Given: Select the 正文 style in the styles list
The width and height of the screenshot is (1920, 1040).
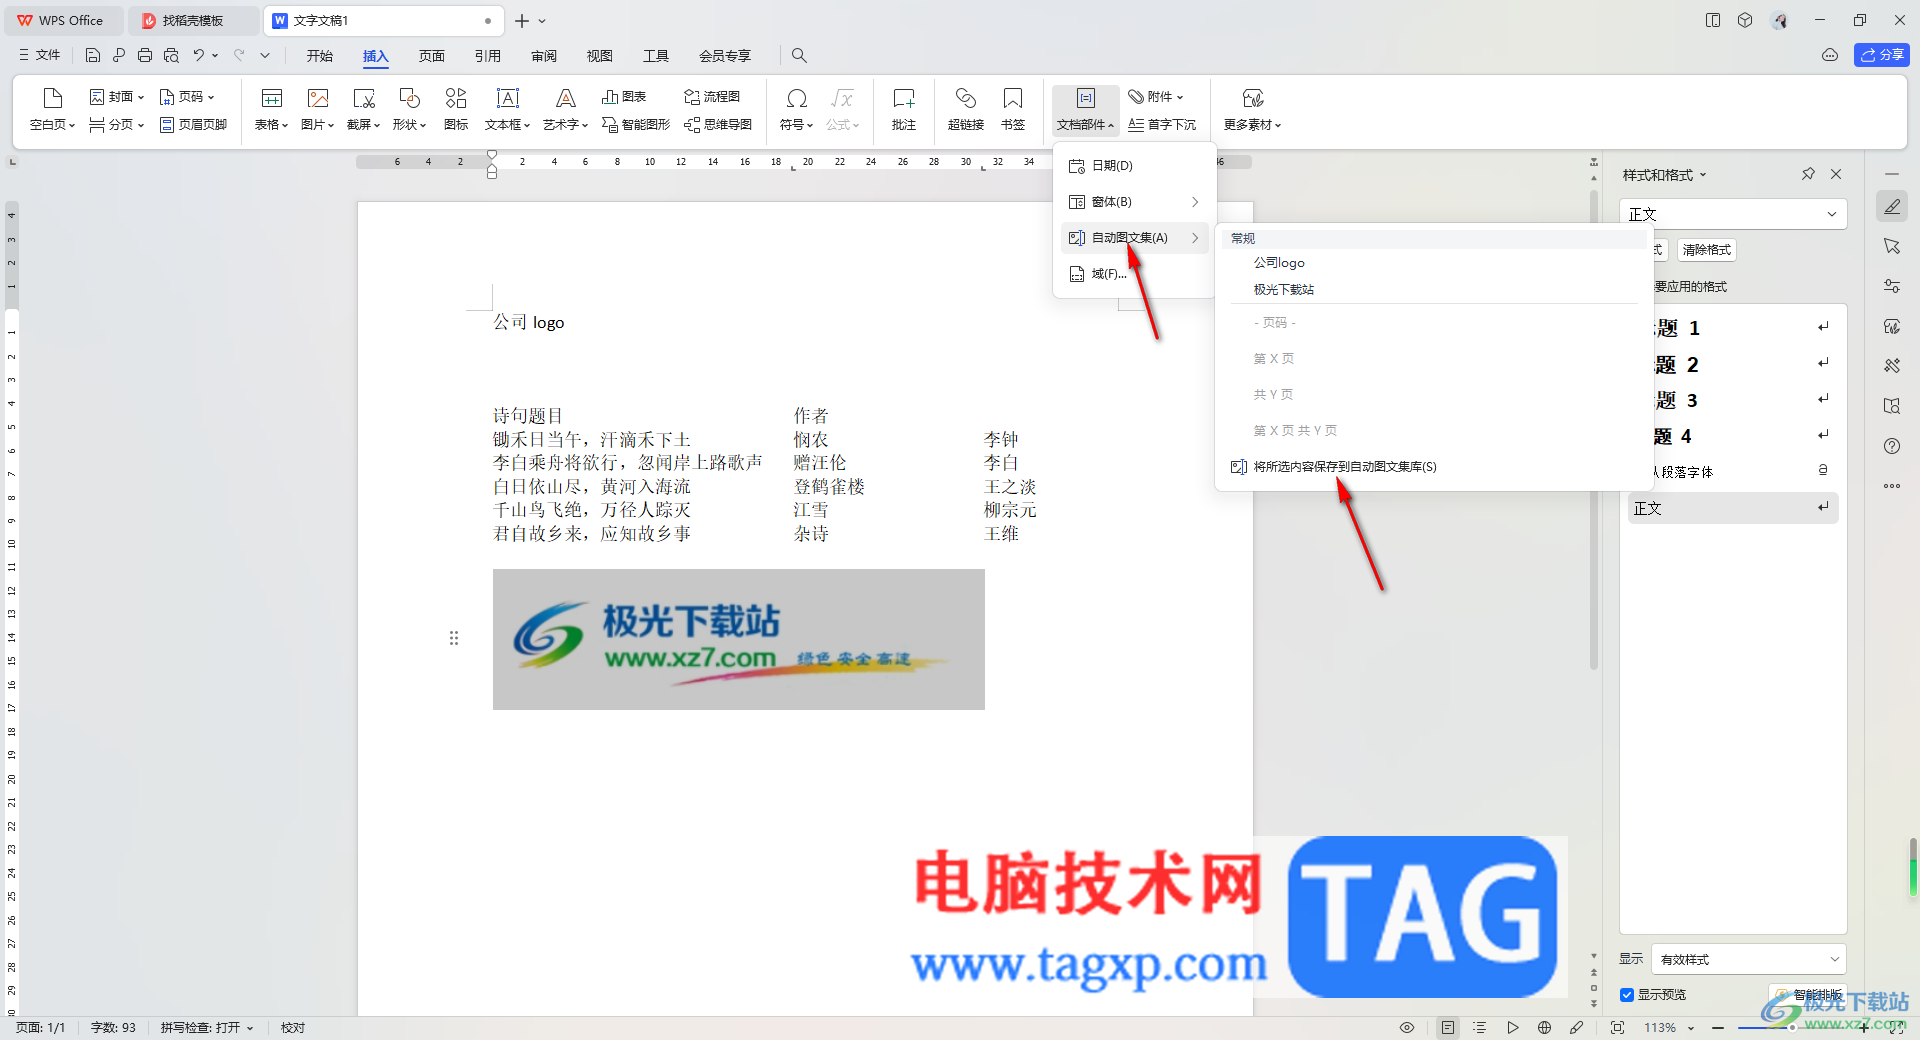Looking at the screenshot, I should (x=1732, y=508).
